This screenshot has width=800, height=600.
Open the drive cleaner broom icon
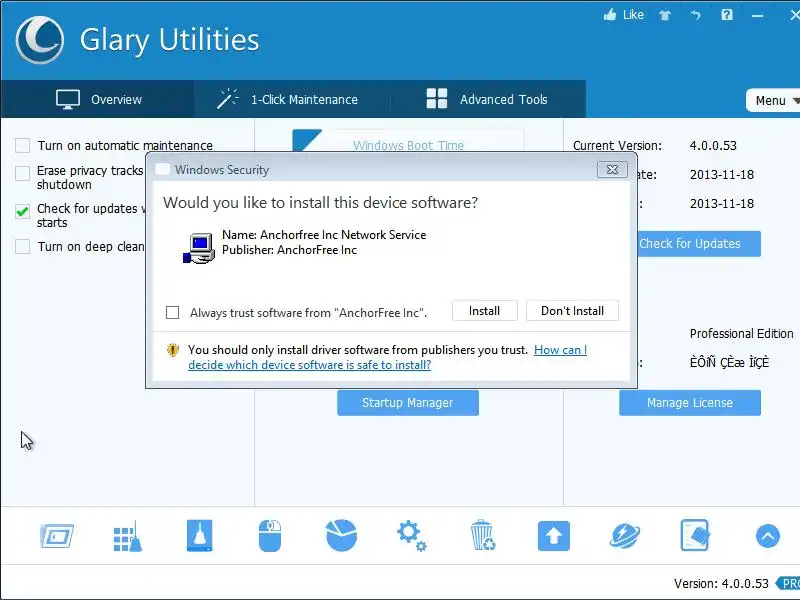tap(199, 536)
